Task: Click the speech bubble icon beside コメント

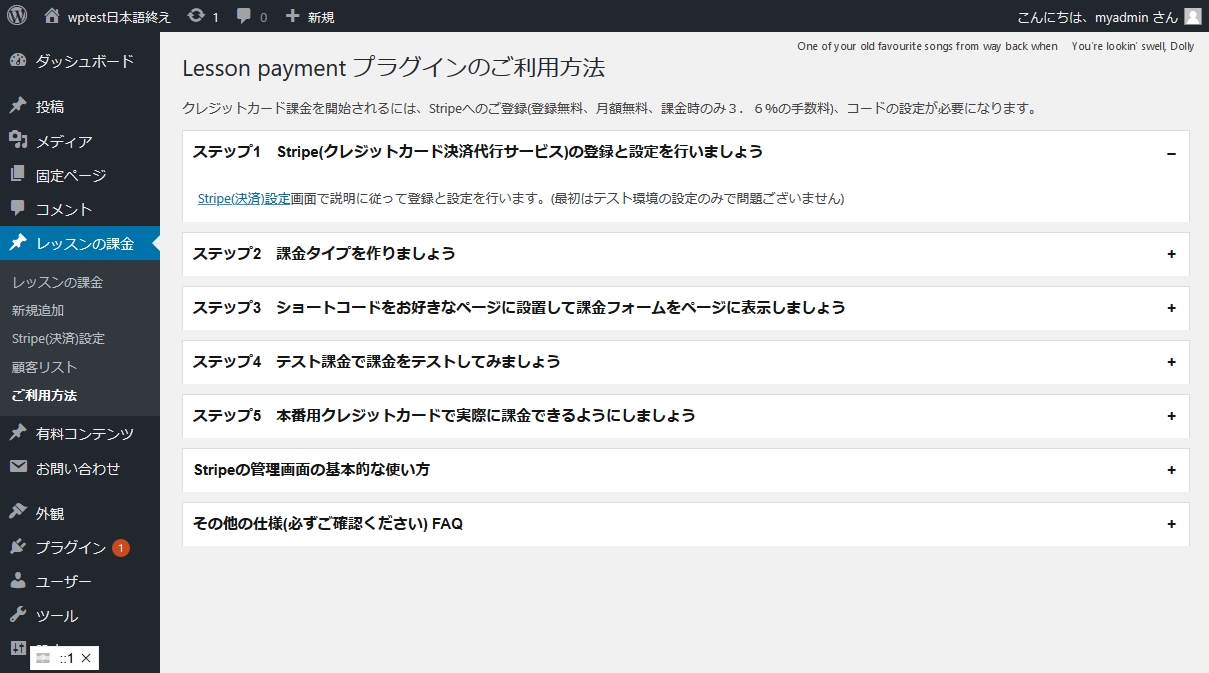Action: click(18, 208)
